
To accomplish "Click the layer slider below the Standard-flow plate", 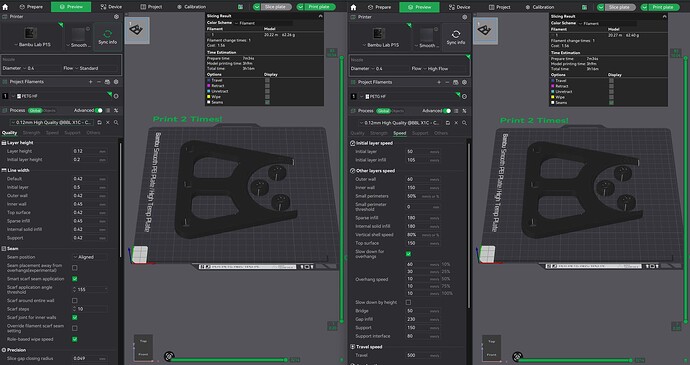I will tap(228, 360).
